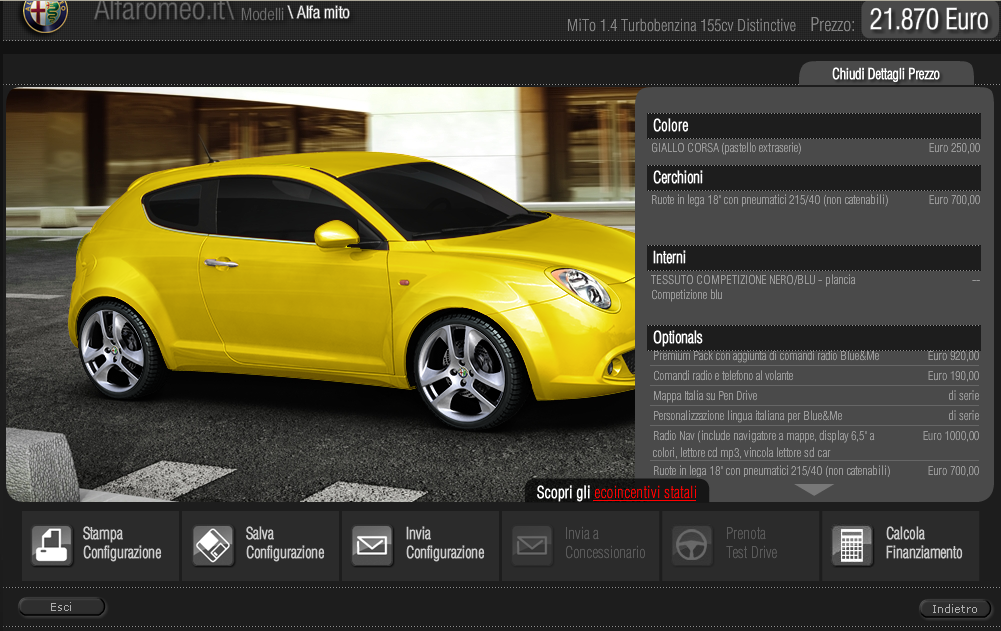The width and height of the screenshot is (1001, 631).
Task: Click the Indietro button
Action: 954,609
